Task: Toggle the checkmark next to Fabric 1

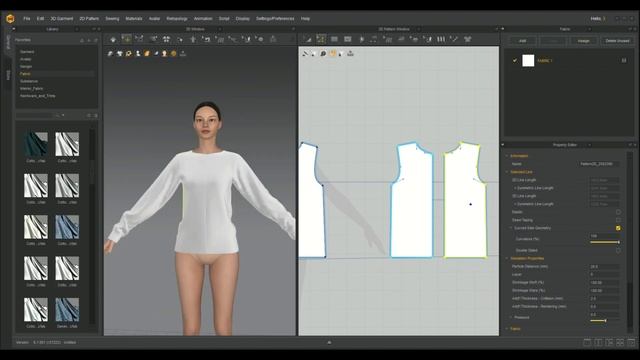Action: click(515, 60)
